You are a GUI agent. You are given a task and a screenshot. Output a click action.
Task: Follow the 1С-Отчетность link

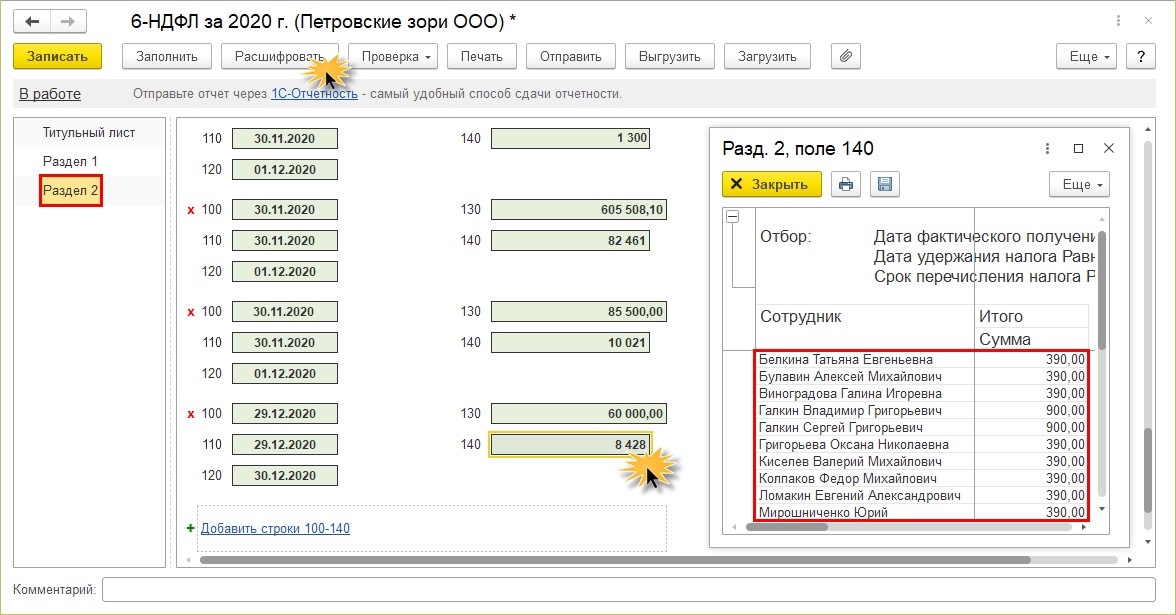coord(314,94)
